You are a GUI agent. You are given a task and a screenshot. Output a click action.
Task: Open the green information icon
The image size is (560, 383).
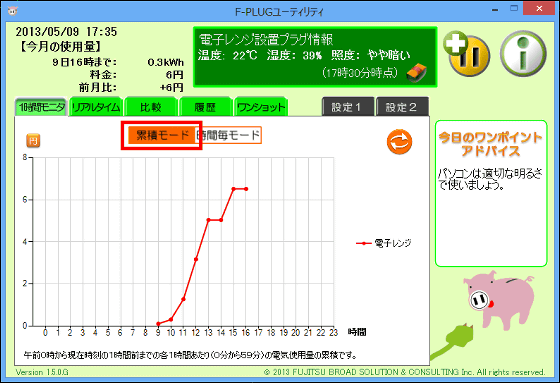coord(523,54)
